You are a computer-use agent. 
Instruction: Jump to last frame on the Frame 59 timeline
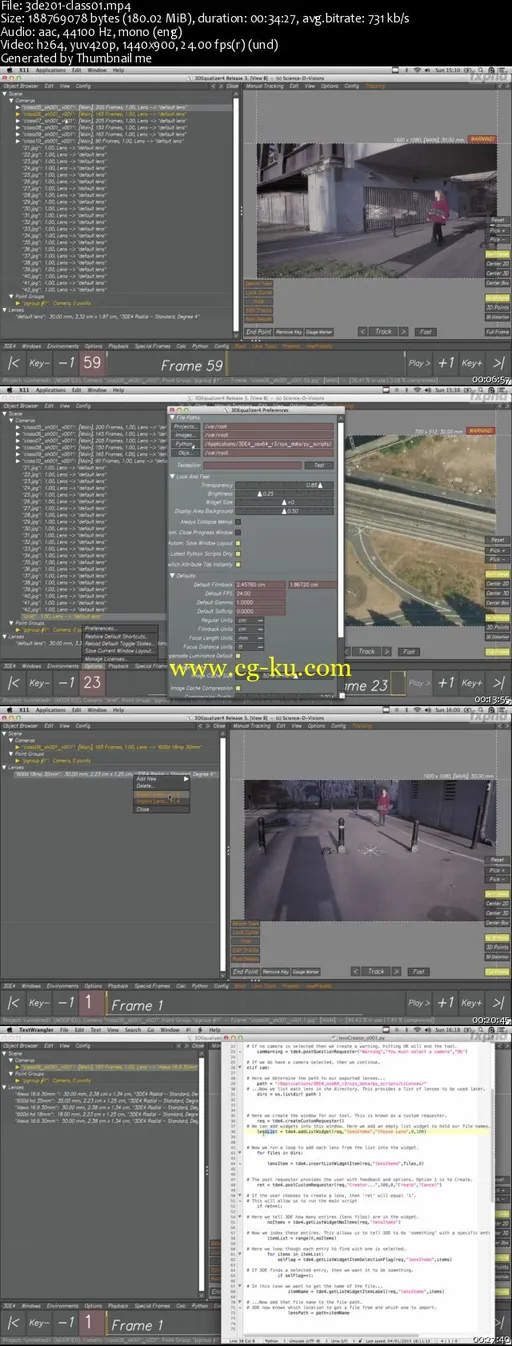point(498,364)
